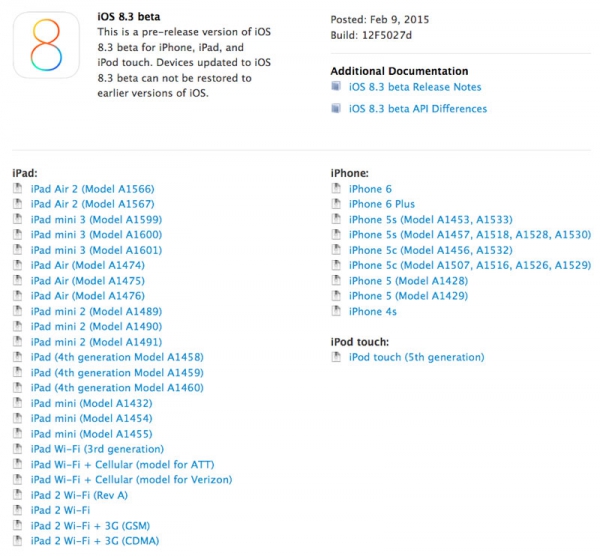Download iPod touch (5th generation) link

pos(416,357)
